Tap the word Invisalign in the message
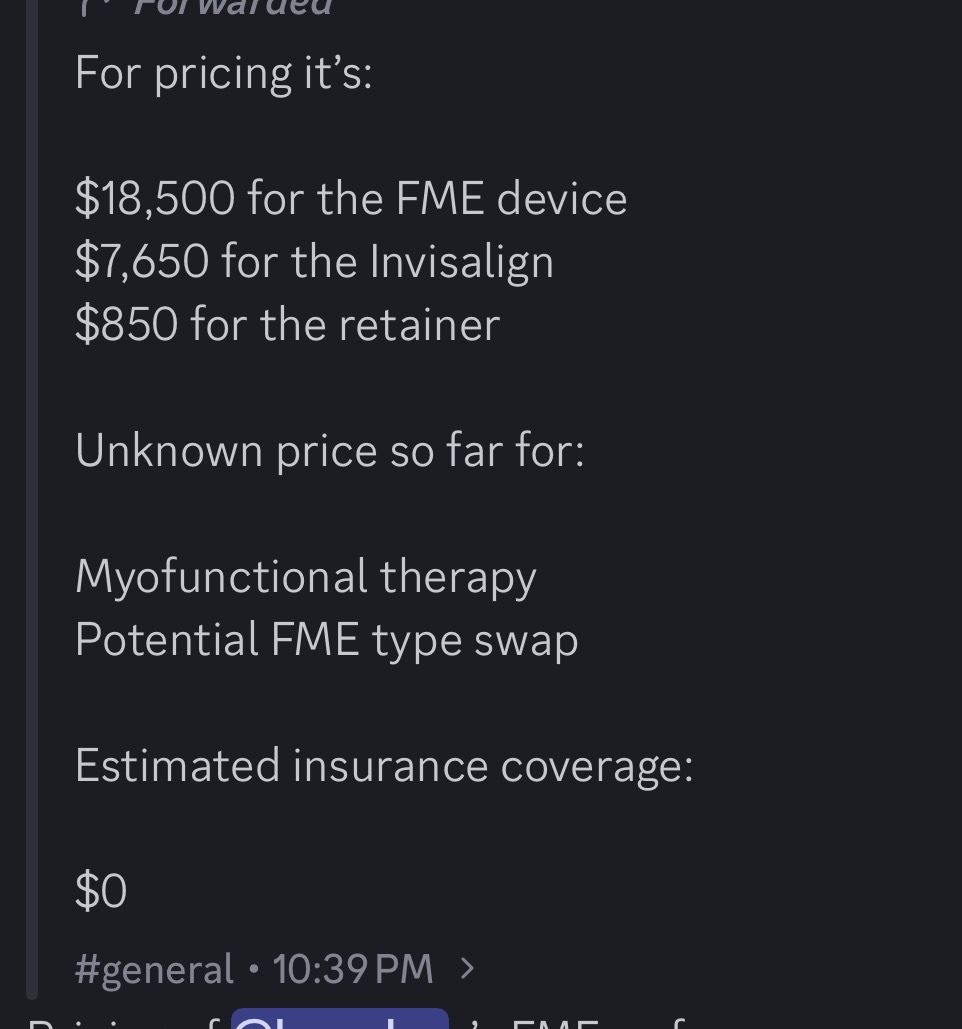This screenshot has width=962, height=1029. (461, 261)
